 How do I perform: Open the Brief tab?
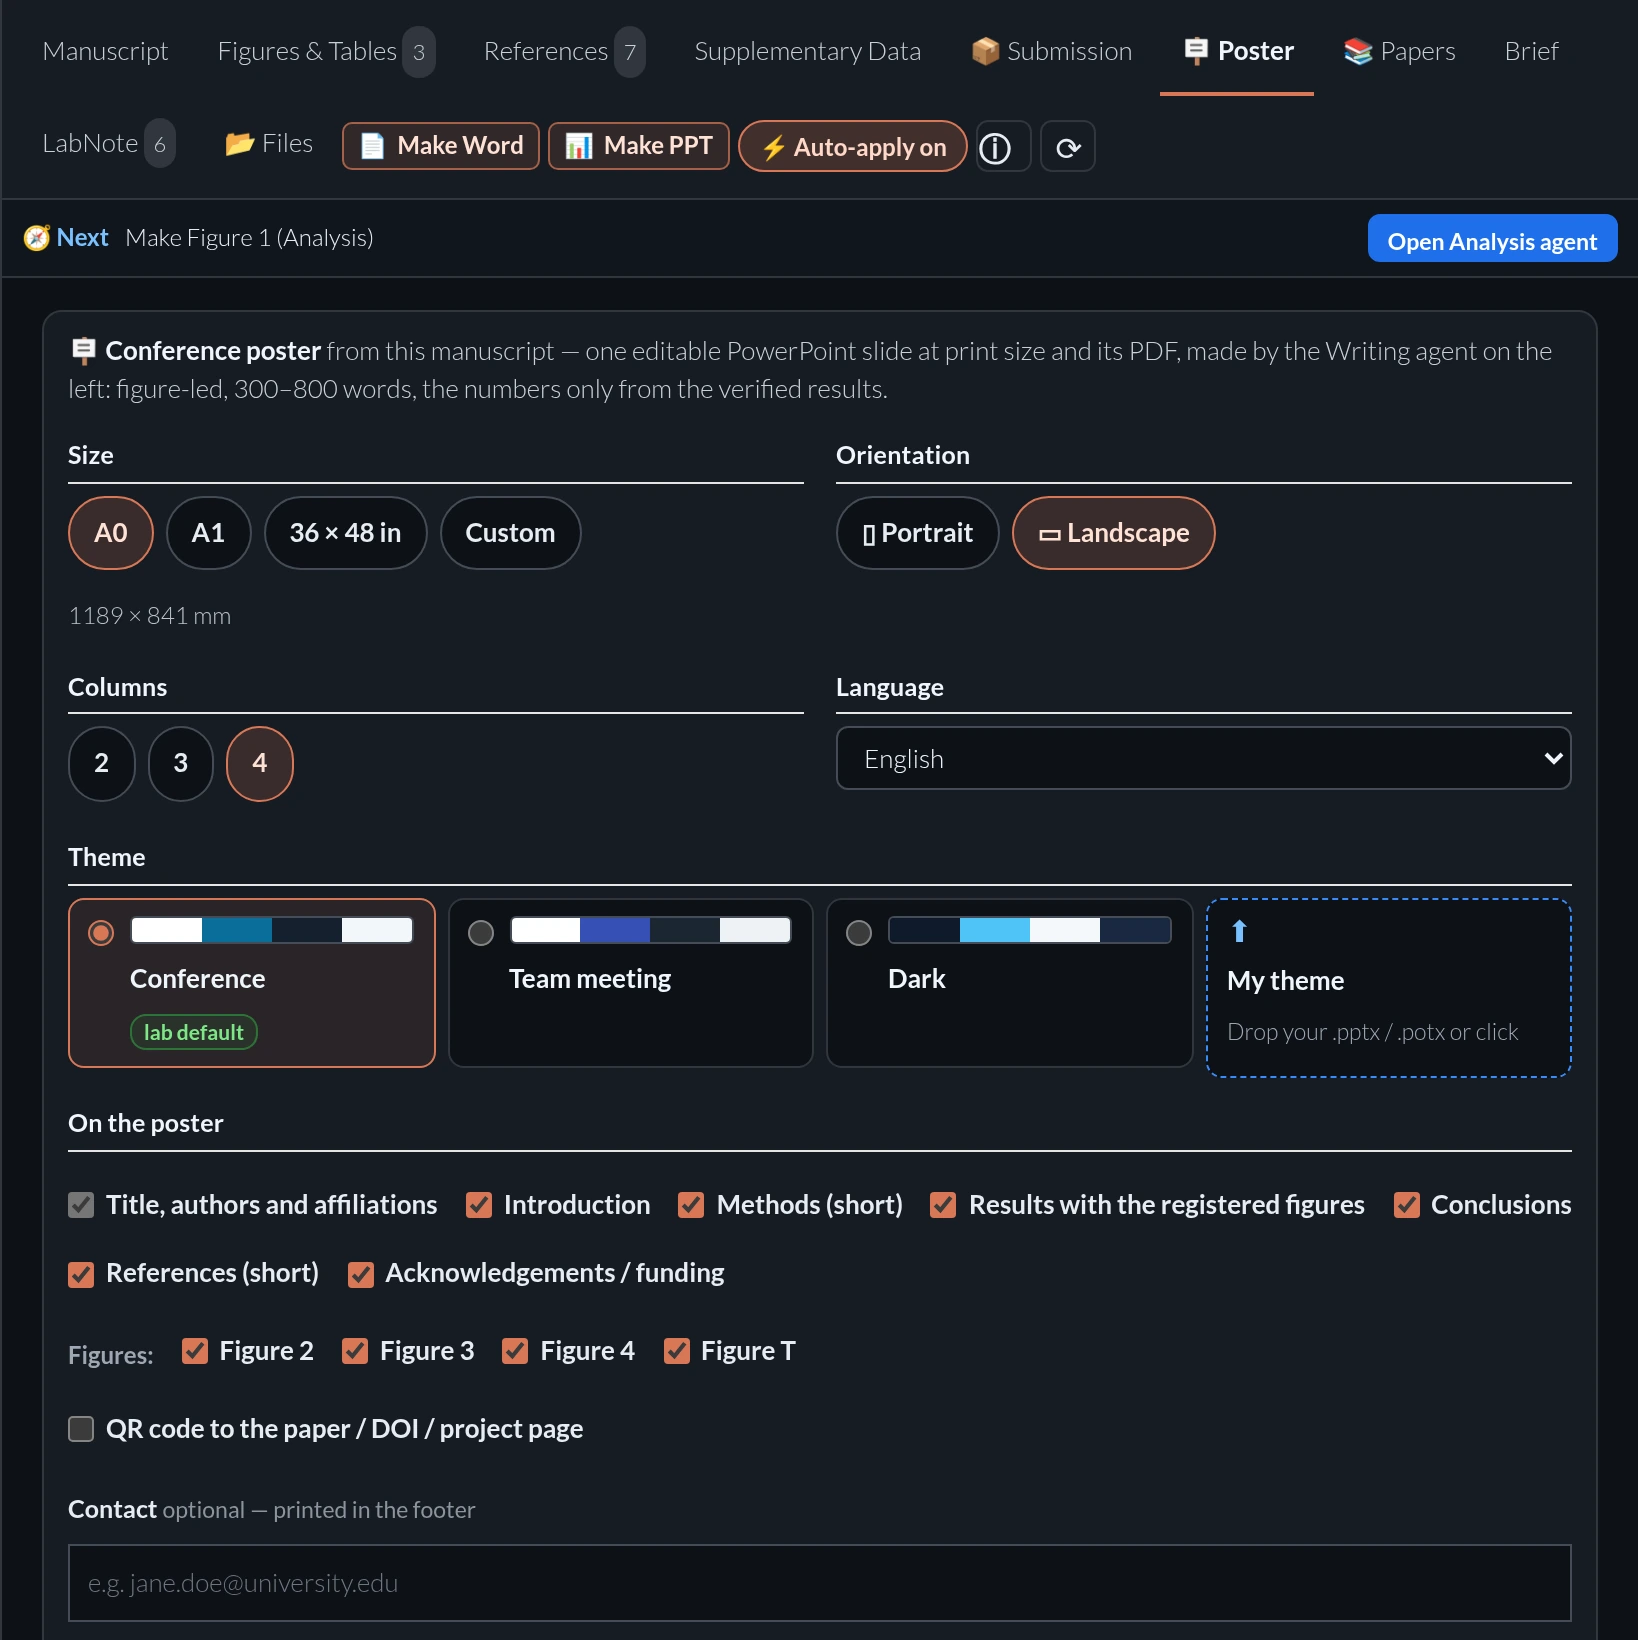tap(1531, 51)
